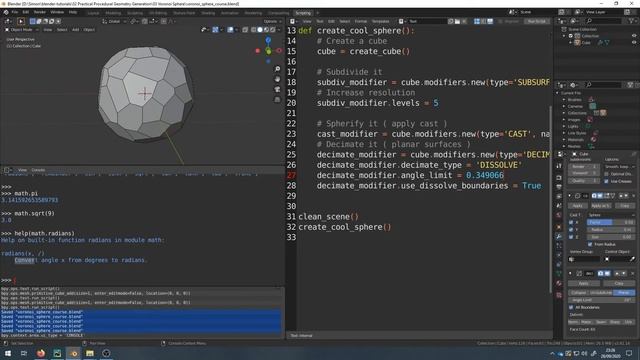Select wireframe viewport shading mode
Image resolution: width=640 pixels, height=360 pixels.
point(253,30)
